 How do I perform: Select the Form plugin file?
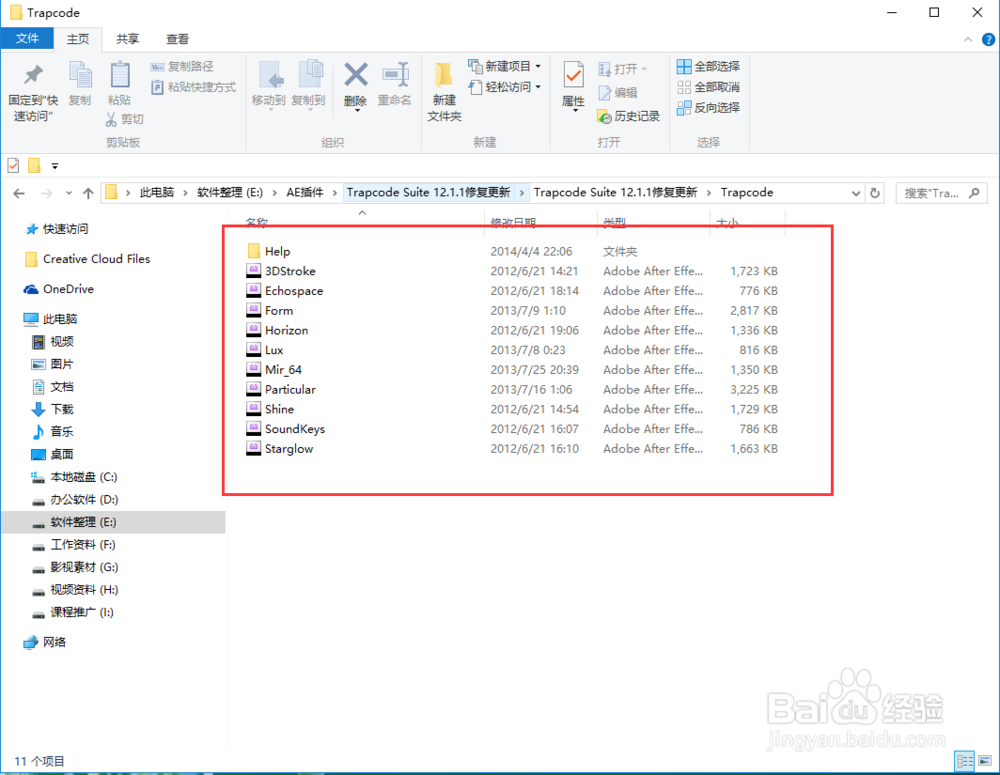tap(279, 311)
